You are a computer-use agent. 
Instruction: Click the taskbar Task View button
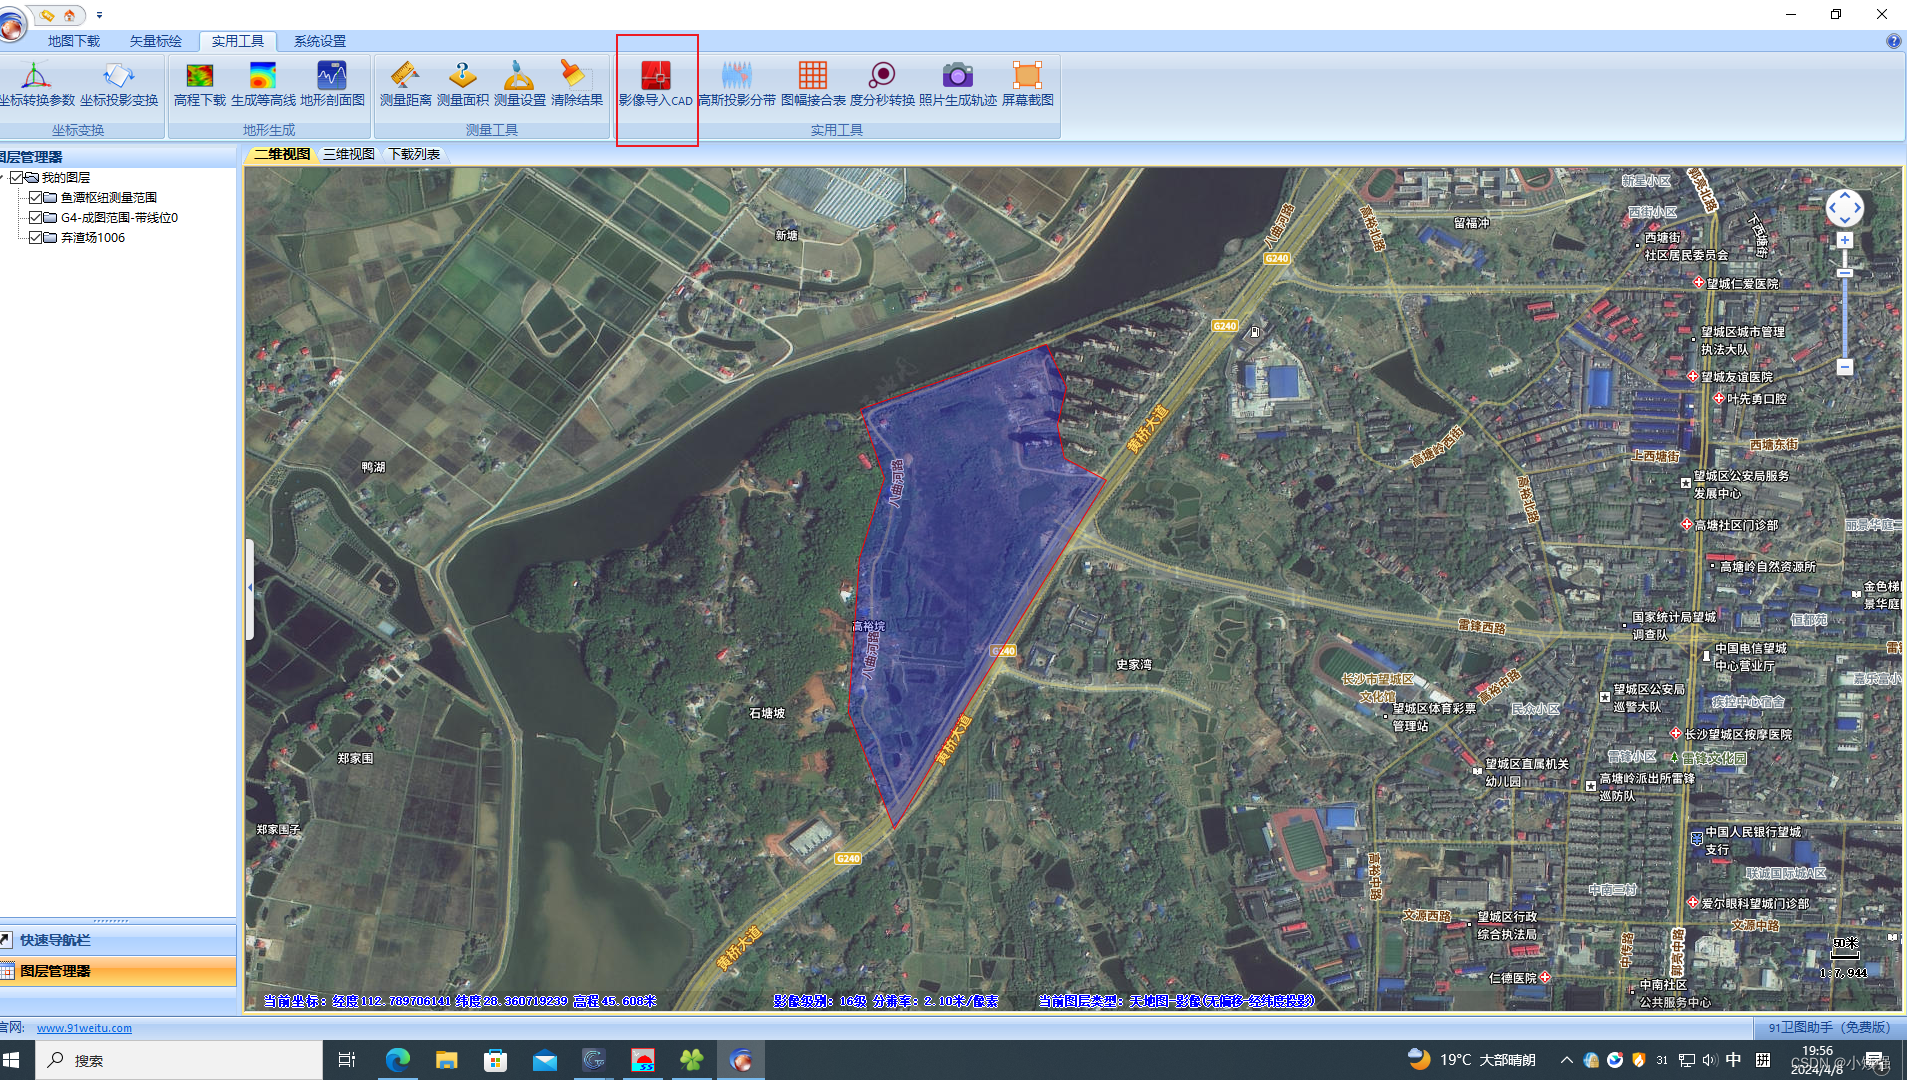347,1060
